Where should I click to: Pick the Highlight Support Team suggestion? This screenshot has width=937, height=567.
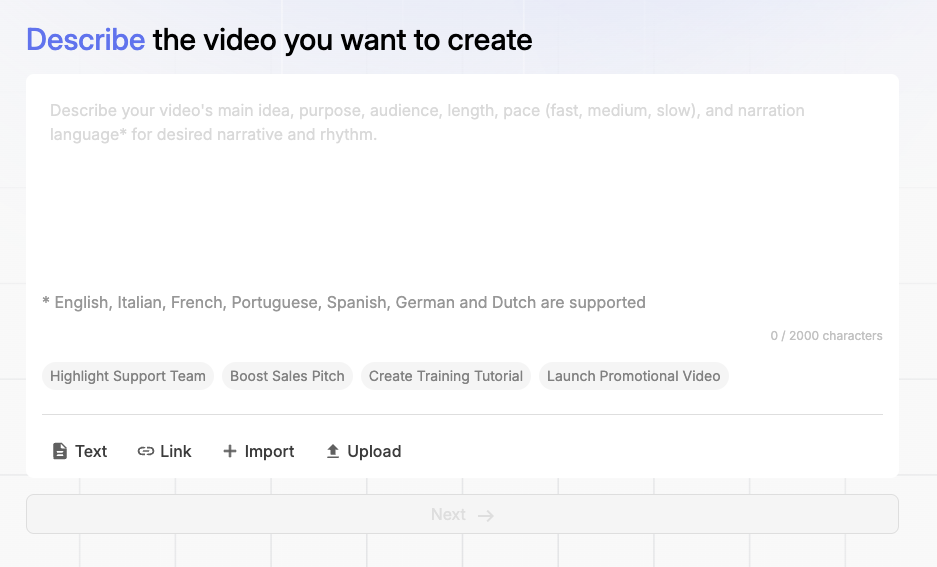128,376
